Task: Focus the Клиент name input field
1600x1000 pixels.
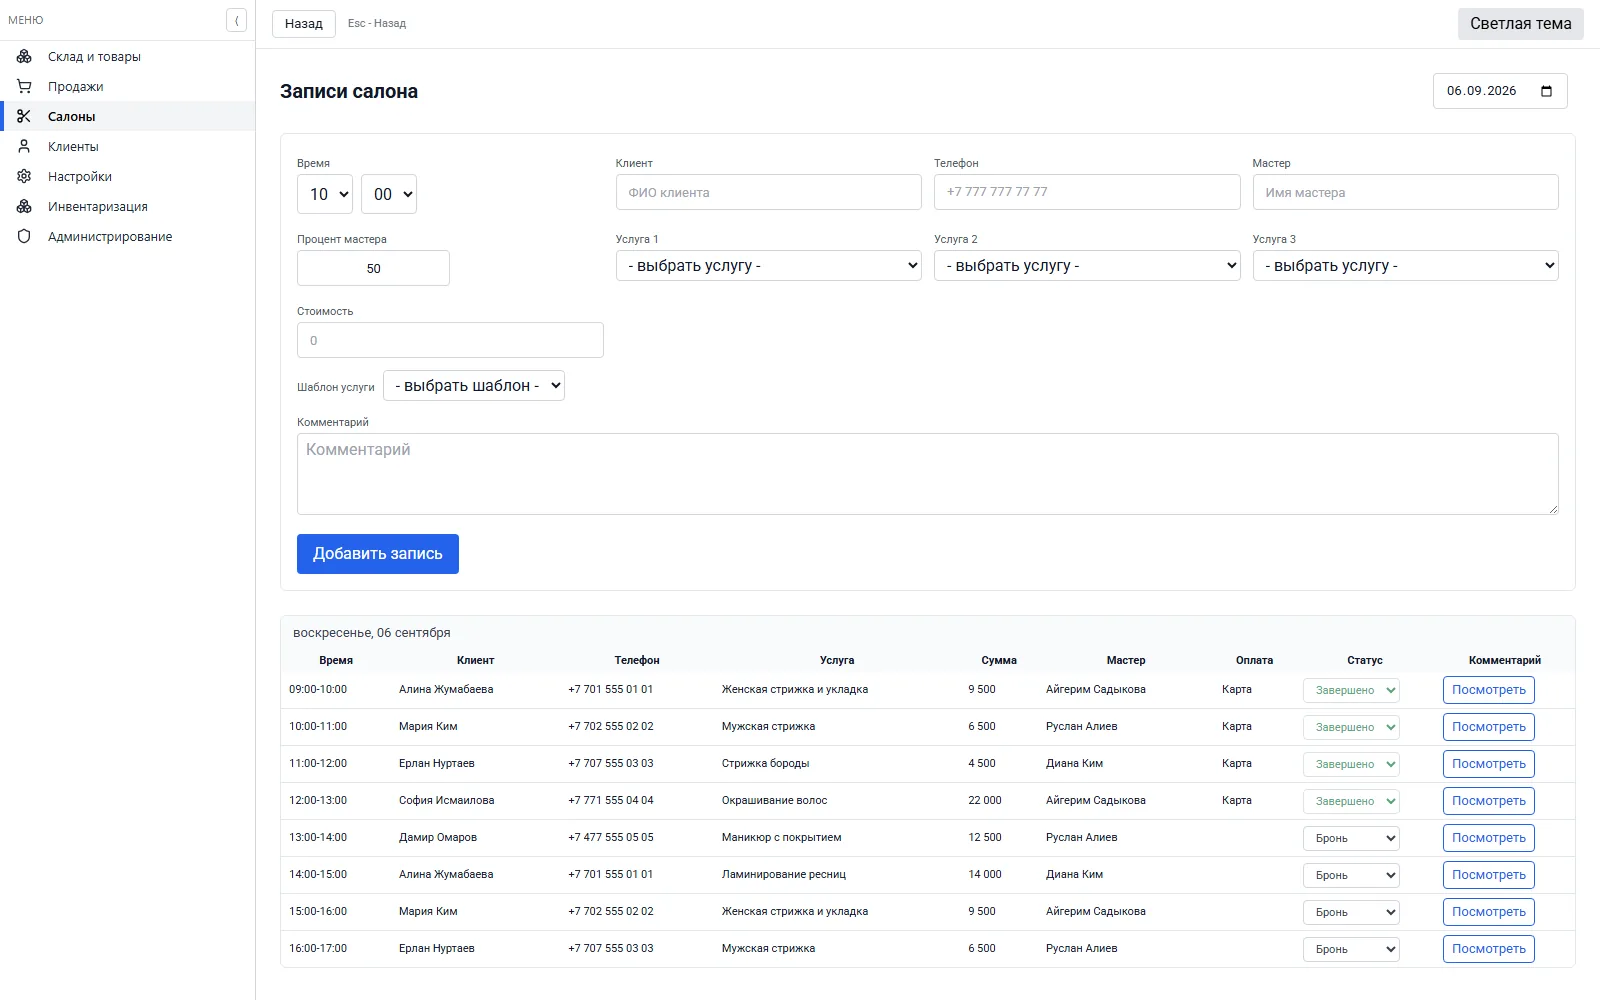Action: (768, 192)
